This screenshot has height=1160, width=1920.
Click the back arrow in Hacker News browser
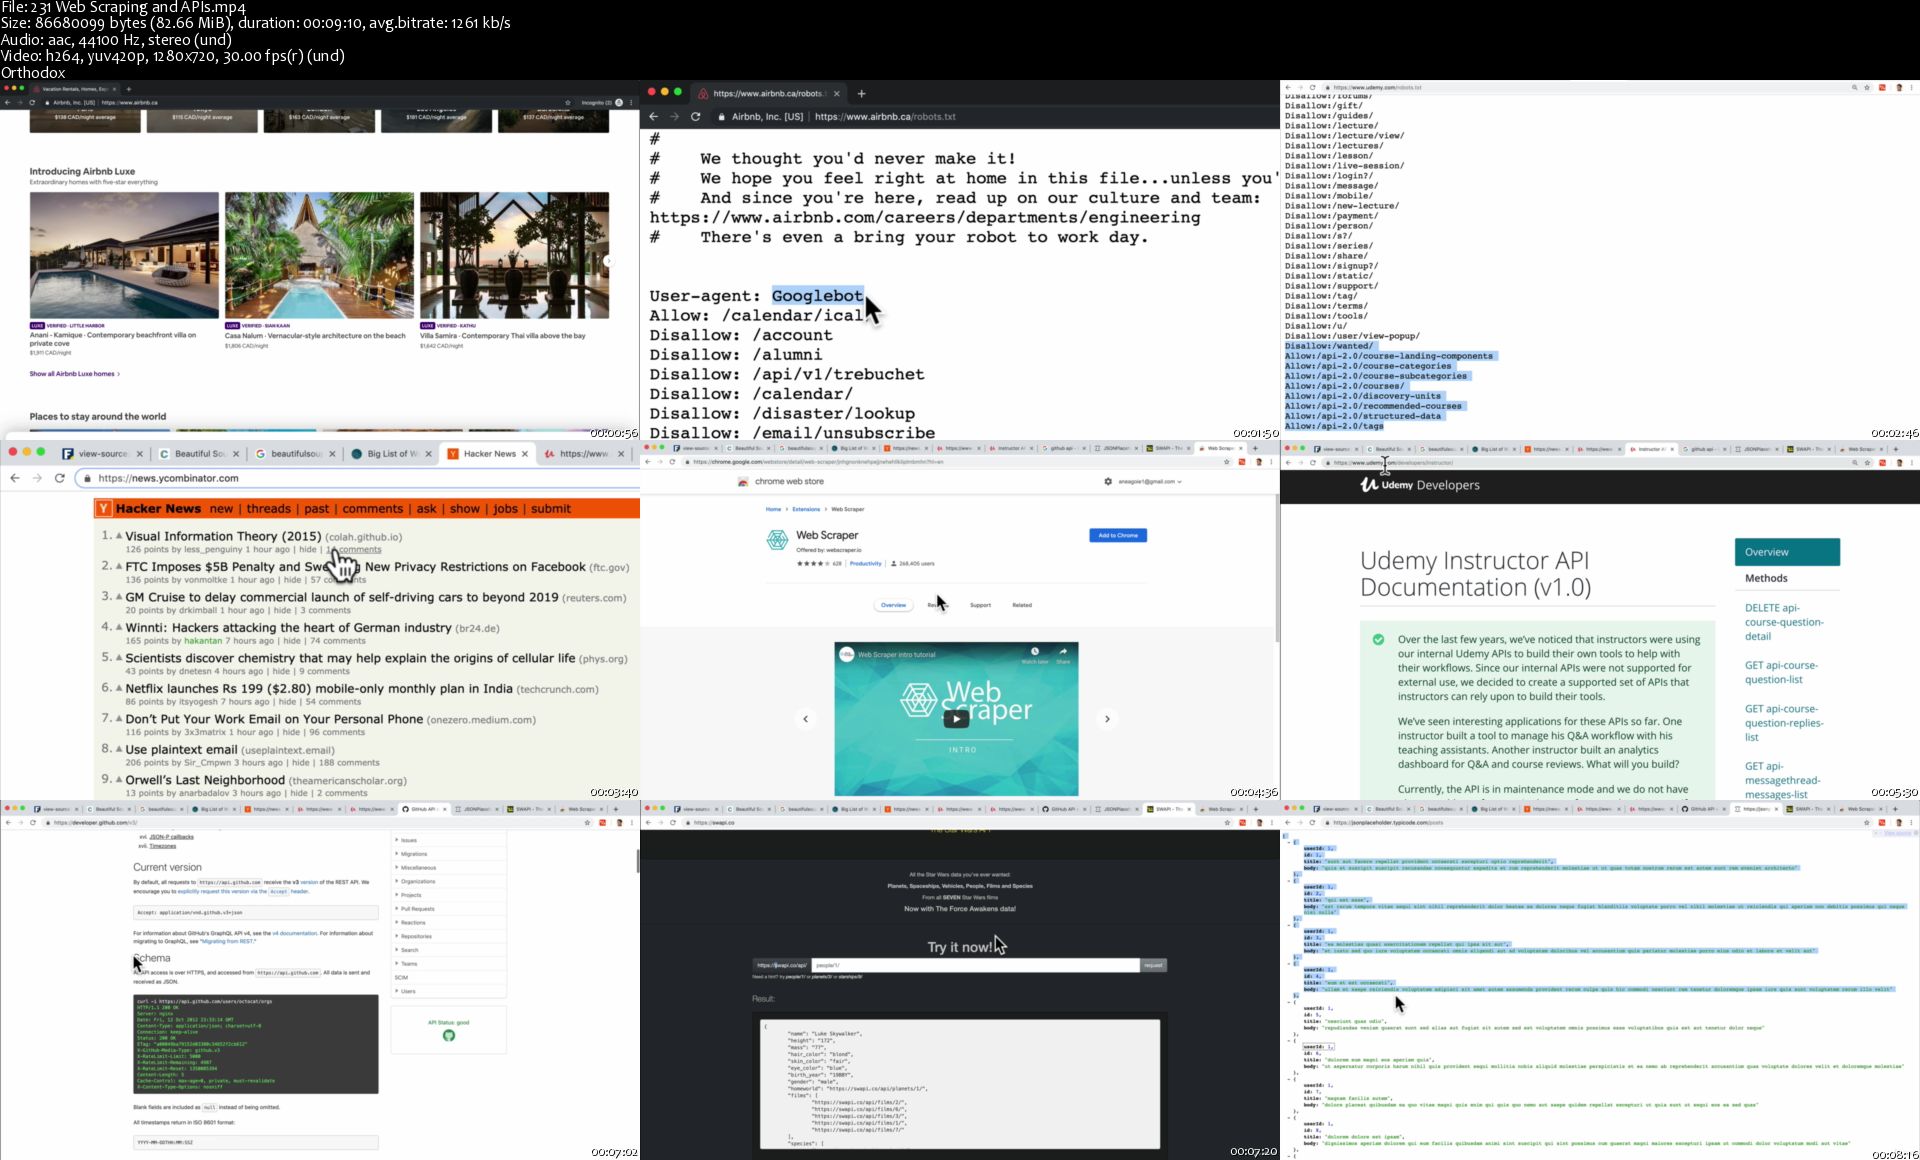click(15, 478)
